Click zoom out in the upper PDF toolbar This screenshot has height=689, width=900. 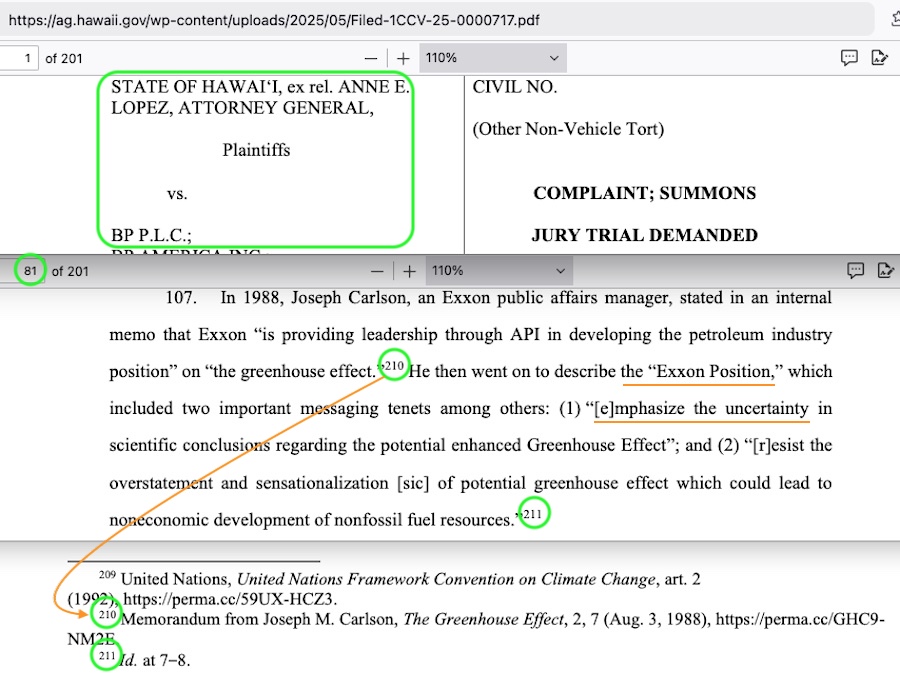pyautogui.click(x=371, y=59)
